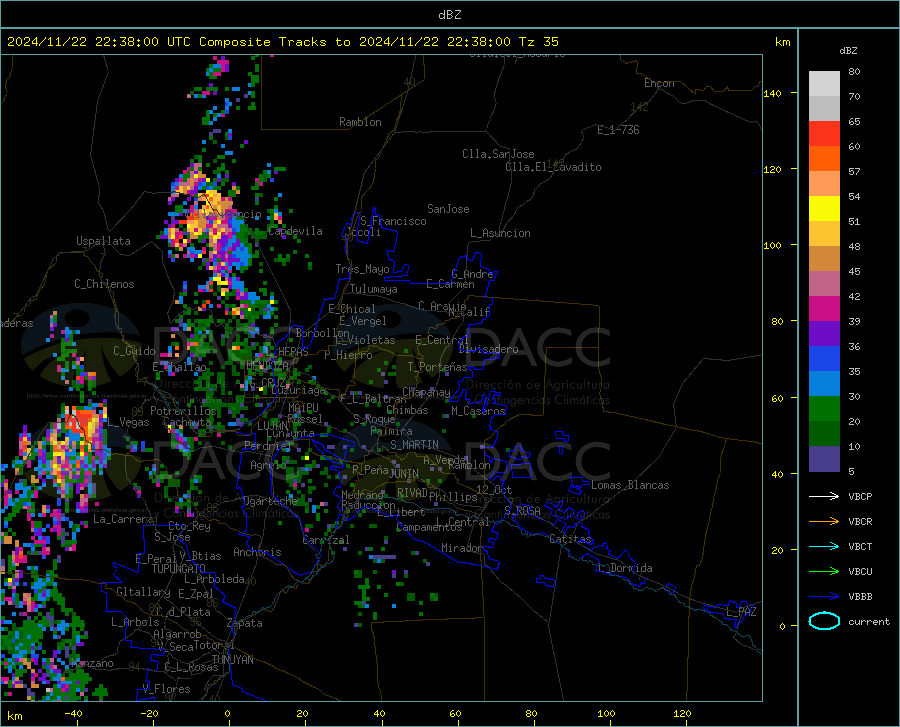The height and width of the screenshot is (727, 900).
Task: Select the green 20 dBZ color swatch
Action: [x=824, y=409]
